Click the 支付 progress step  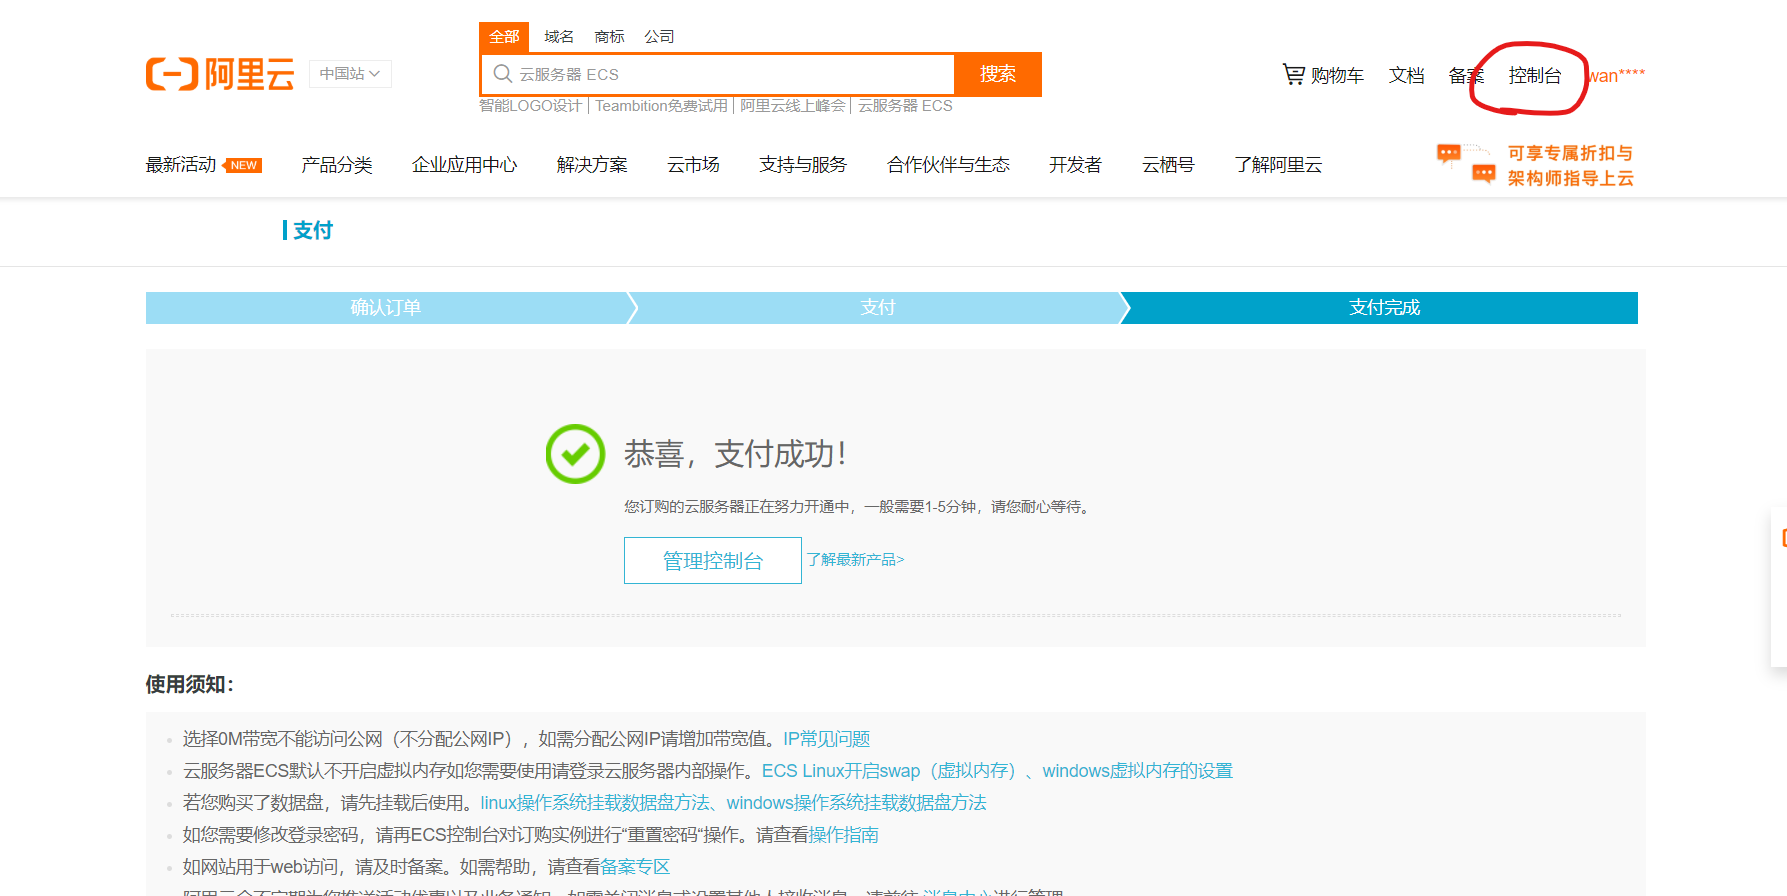(878, 308)
